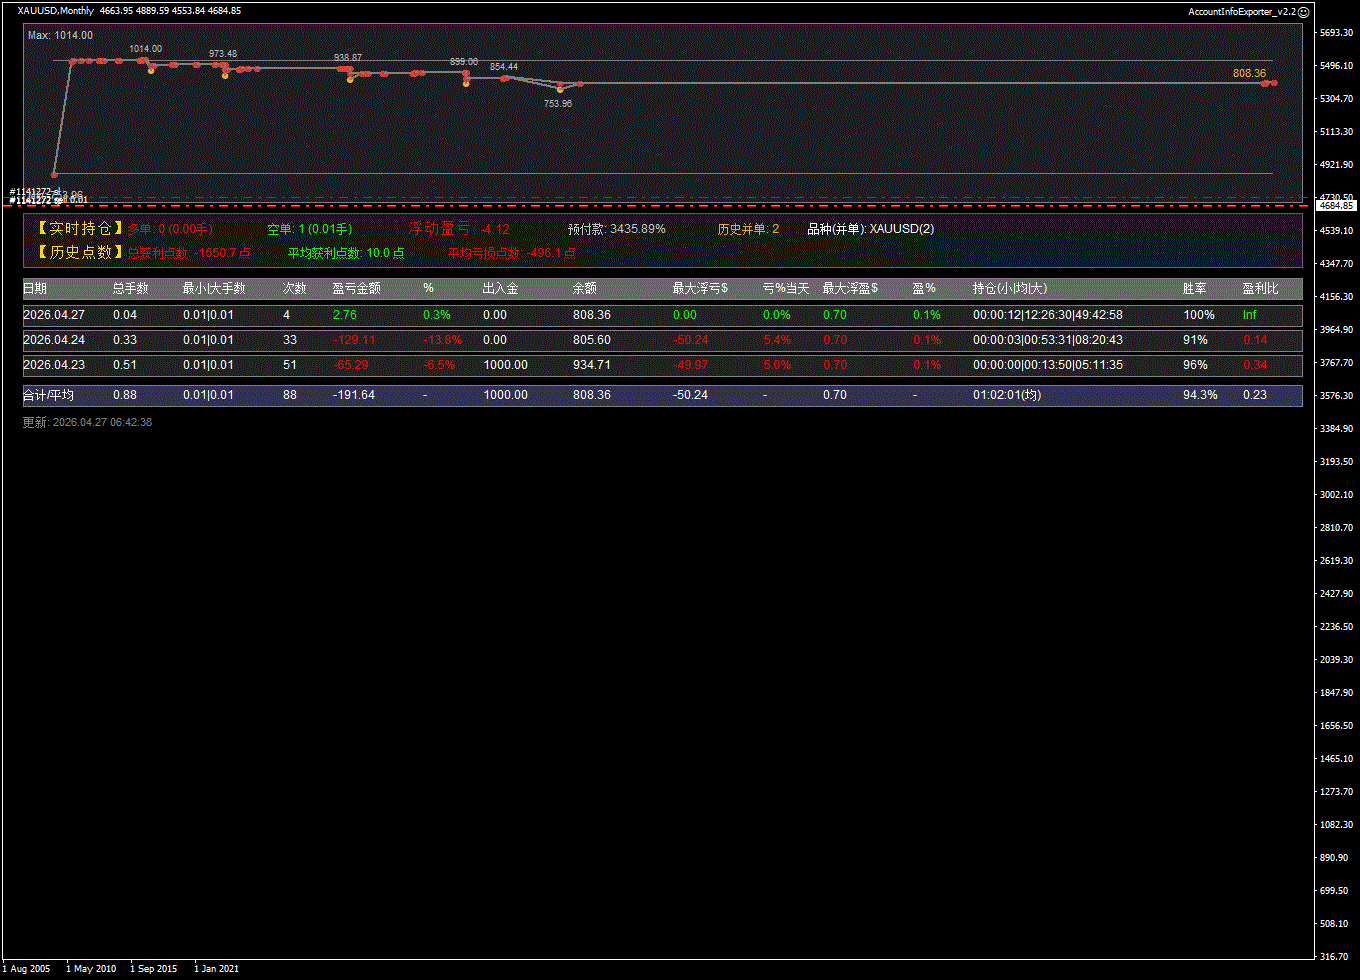Click the 盈亏金额 column header
This screenshot has width=1360, height=980.
(x=356, y=288)
